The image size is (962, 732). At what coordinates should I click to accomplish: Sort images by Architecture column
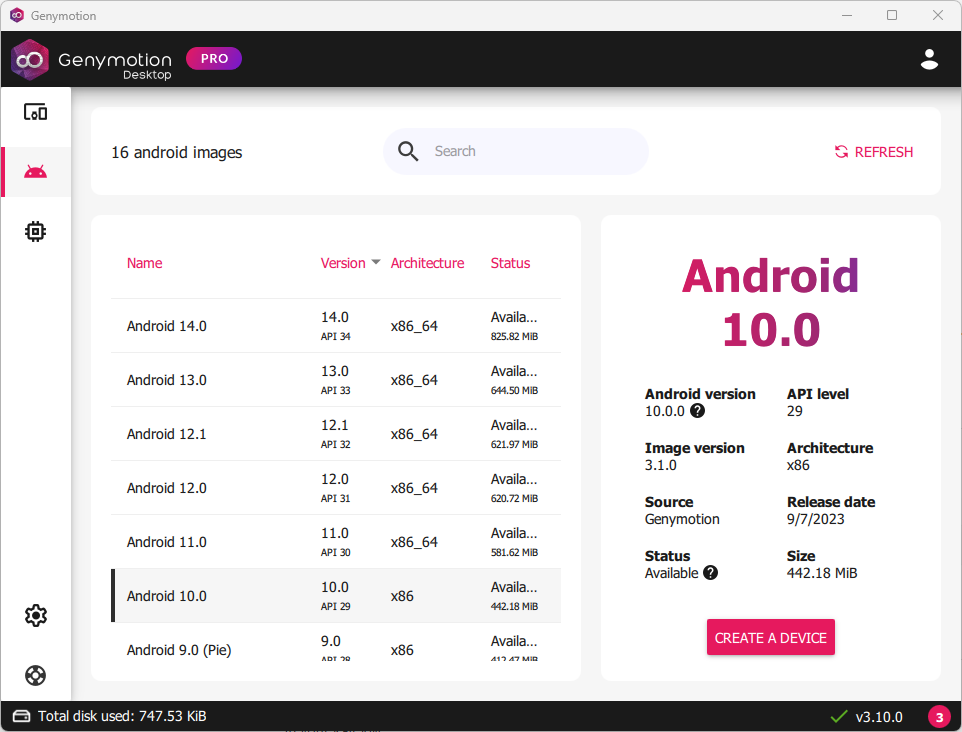click(x=428, y=263)
